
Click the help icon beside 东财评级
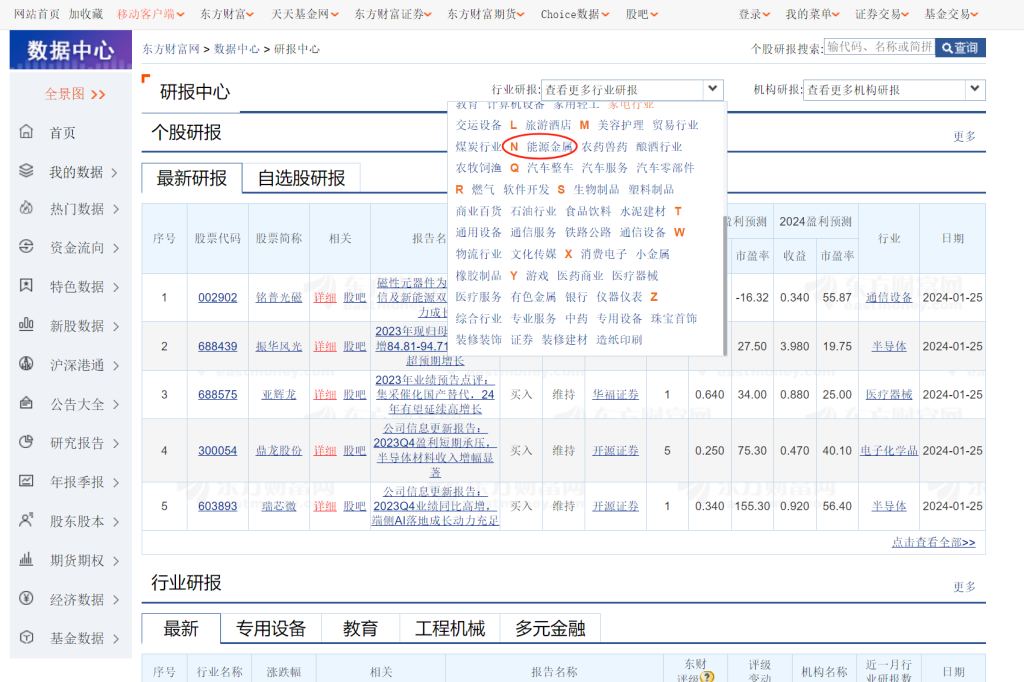(x=708, y=677)
